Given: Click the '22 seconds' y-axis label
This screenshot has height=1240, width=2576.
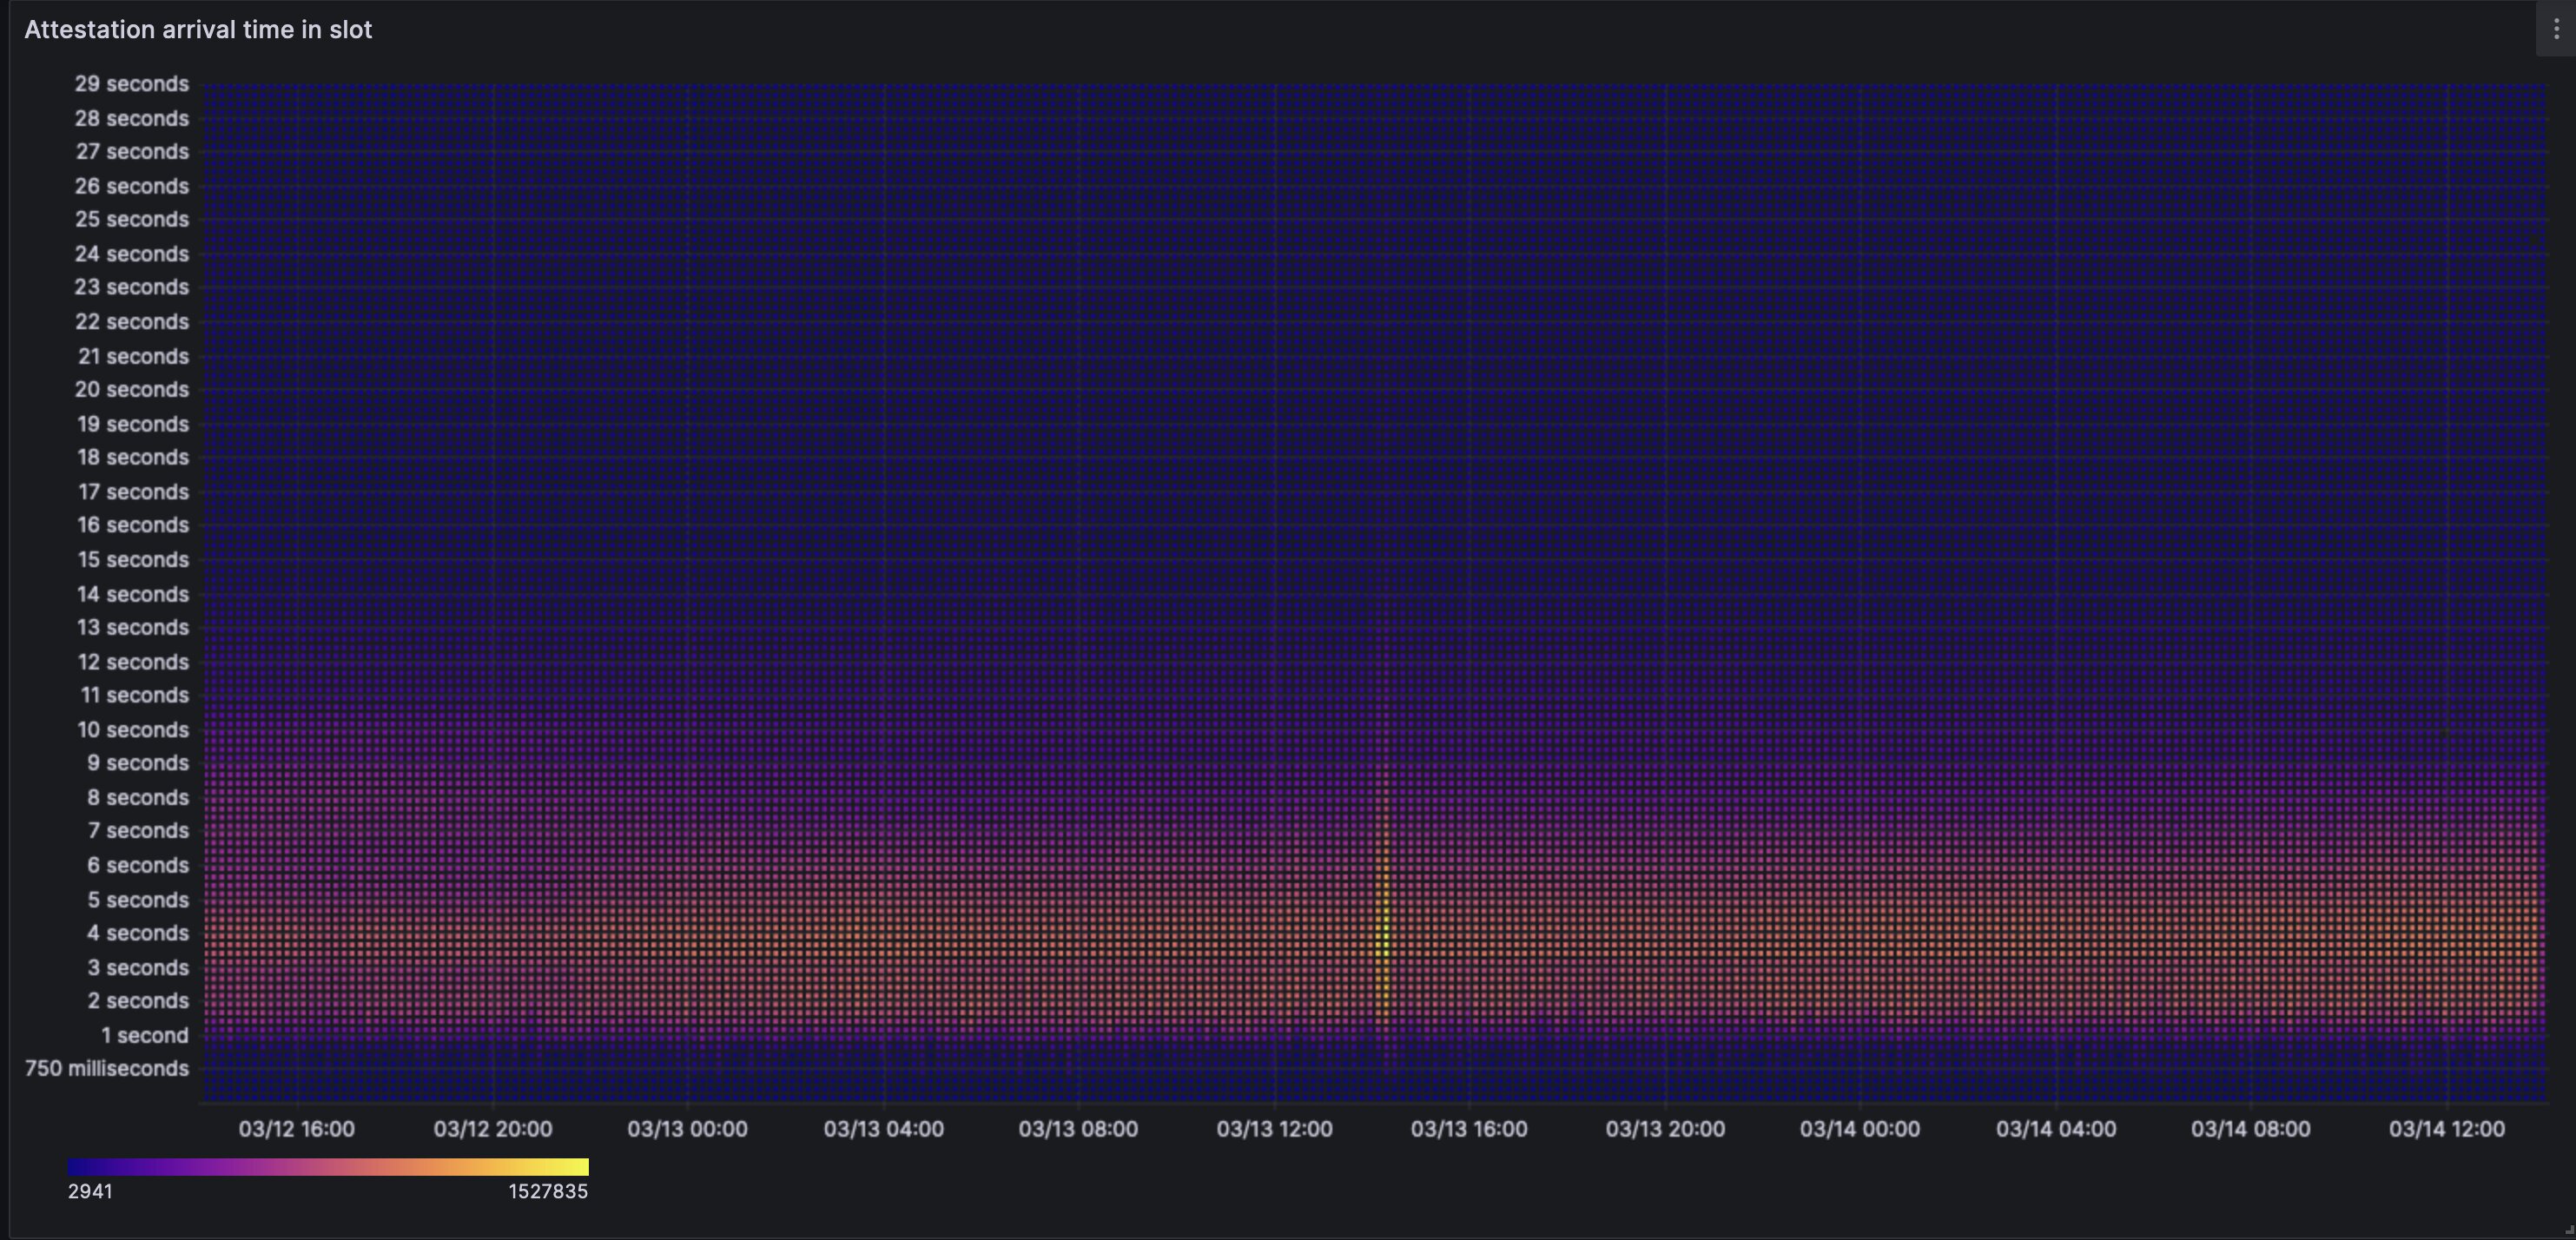Looking at the screenshot, I should pos(131,322).
